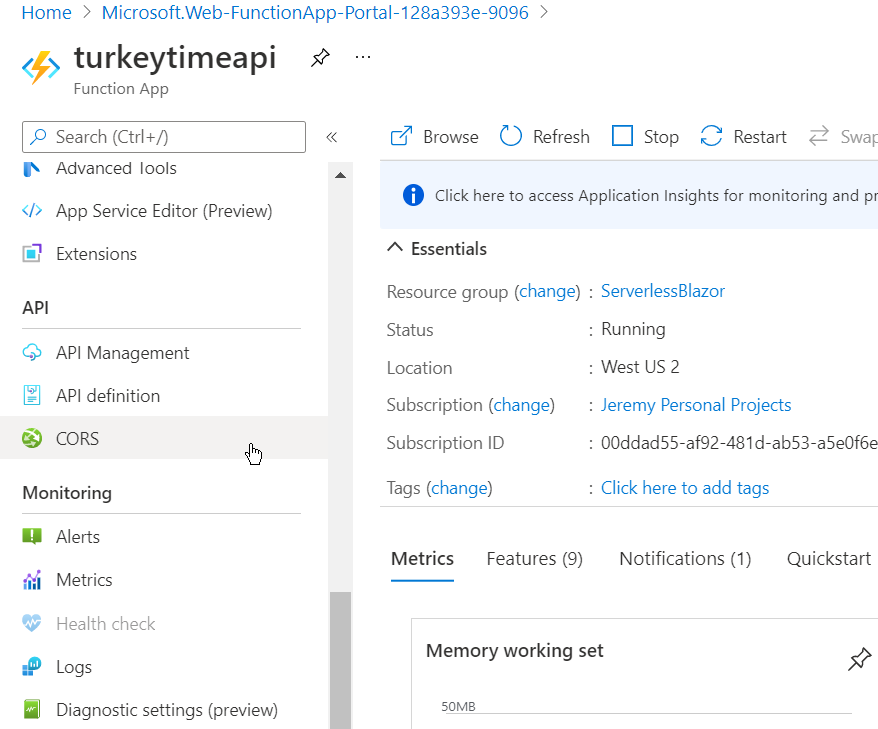Click the Refresh circular arrow icon

pyautogui.click(x=511, y=136)
